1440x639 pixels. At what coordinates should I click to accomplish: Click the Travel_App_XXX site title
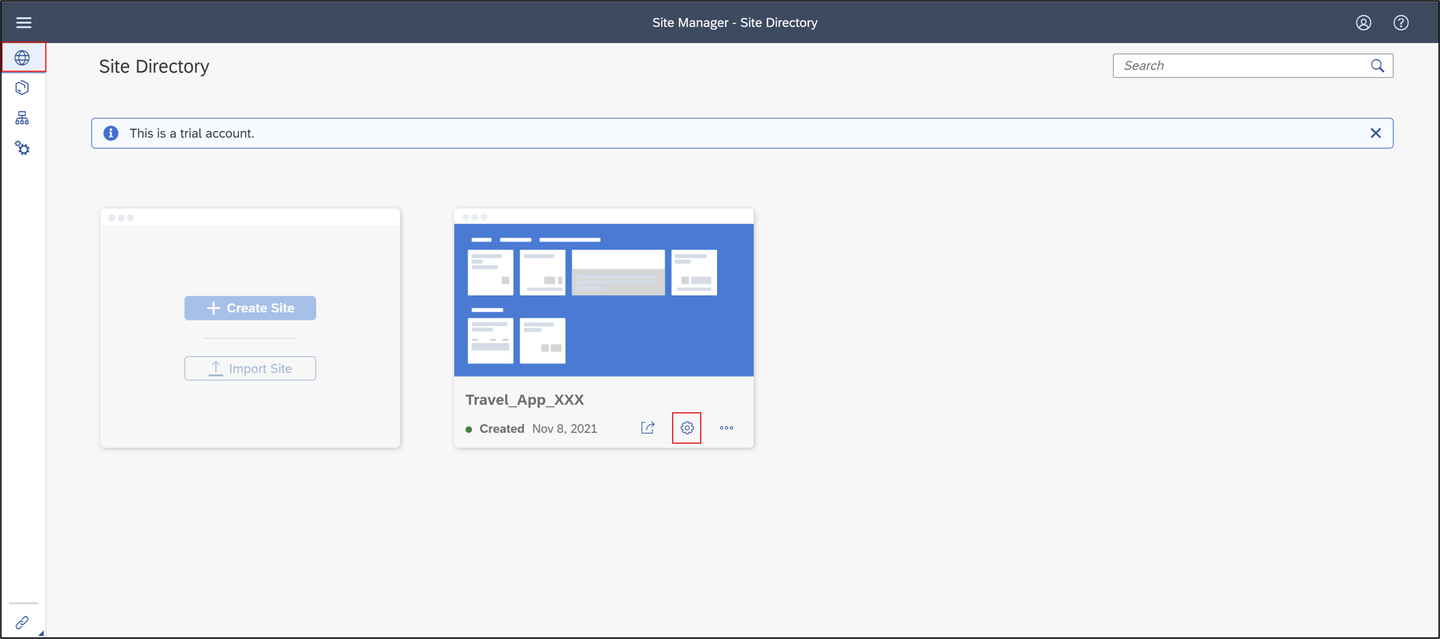[x=525, y=400]
